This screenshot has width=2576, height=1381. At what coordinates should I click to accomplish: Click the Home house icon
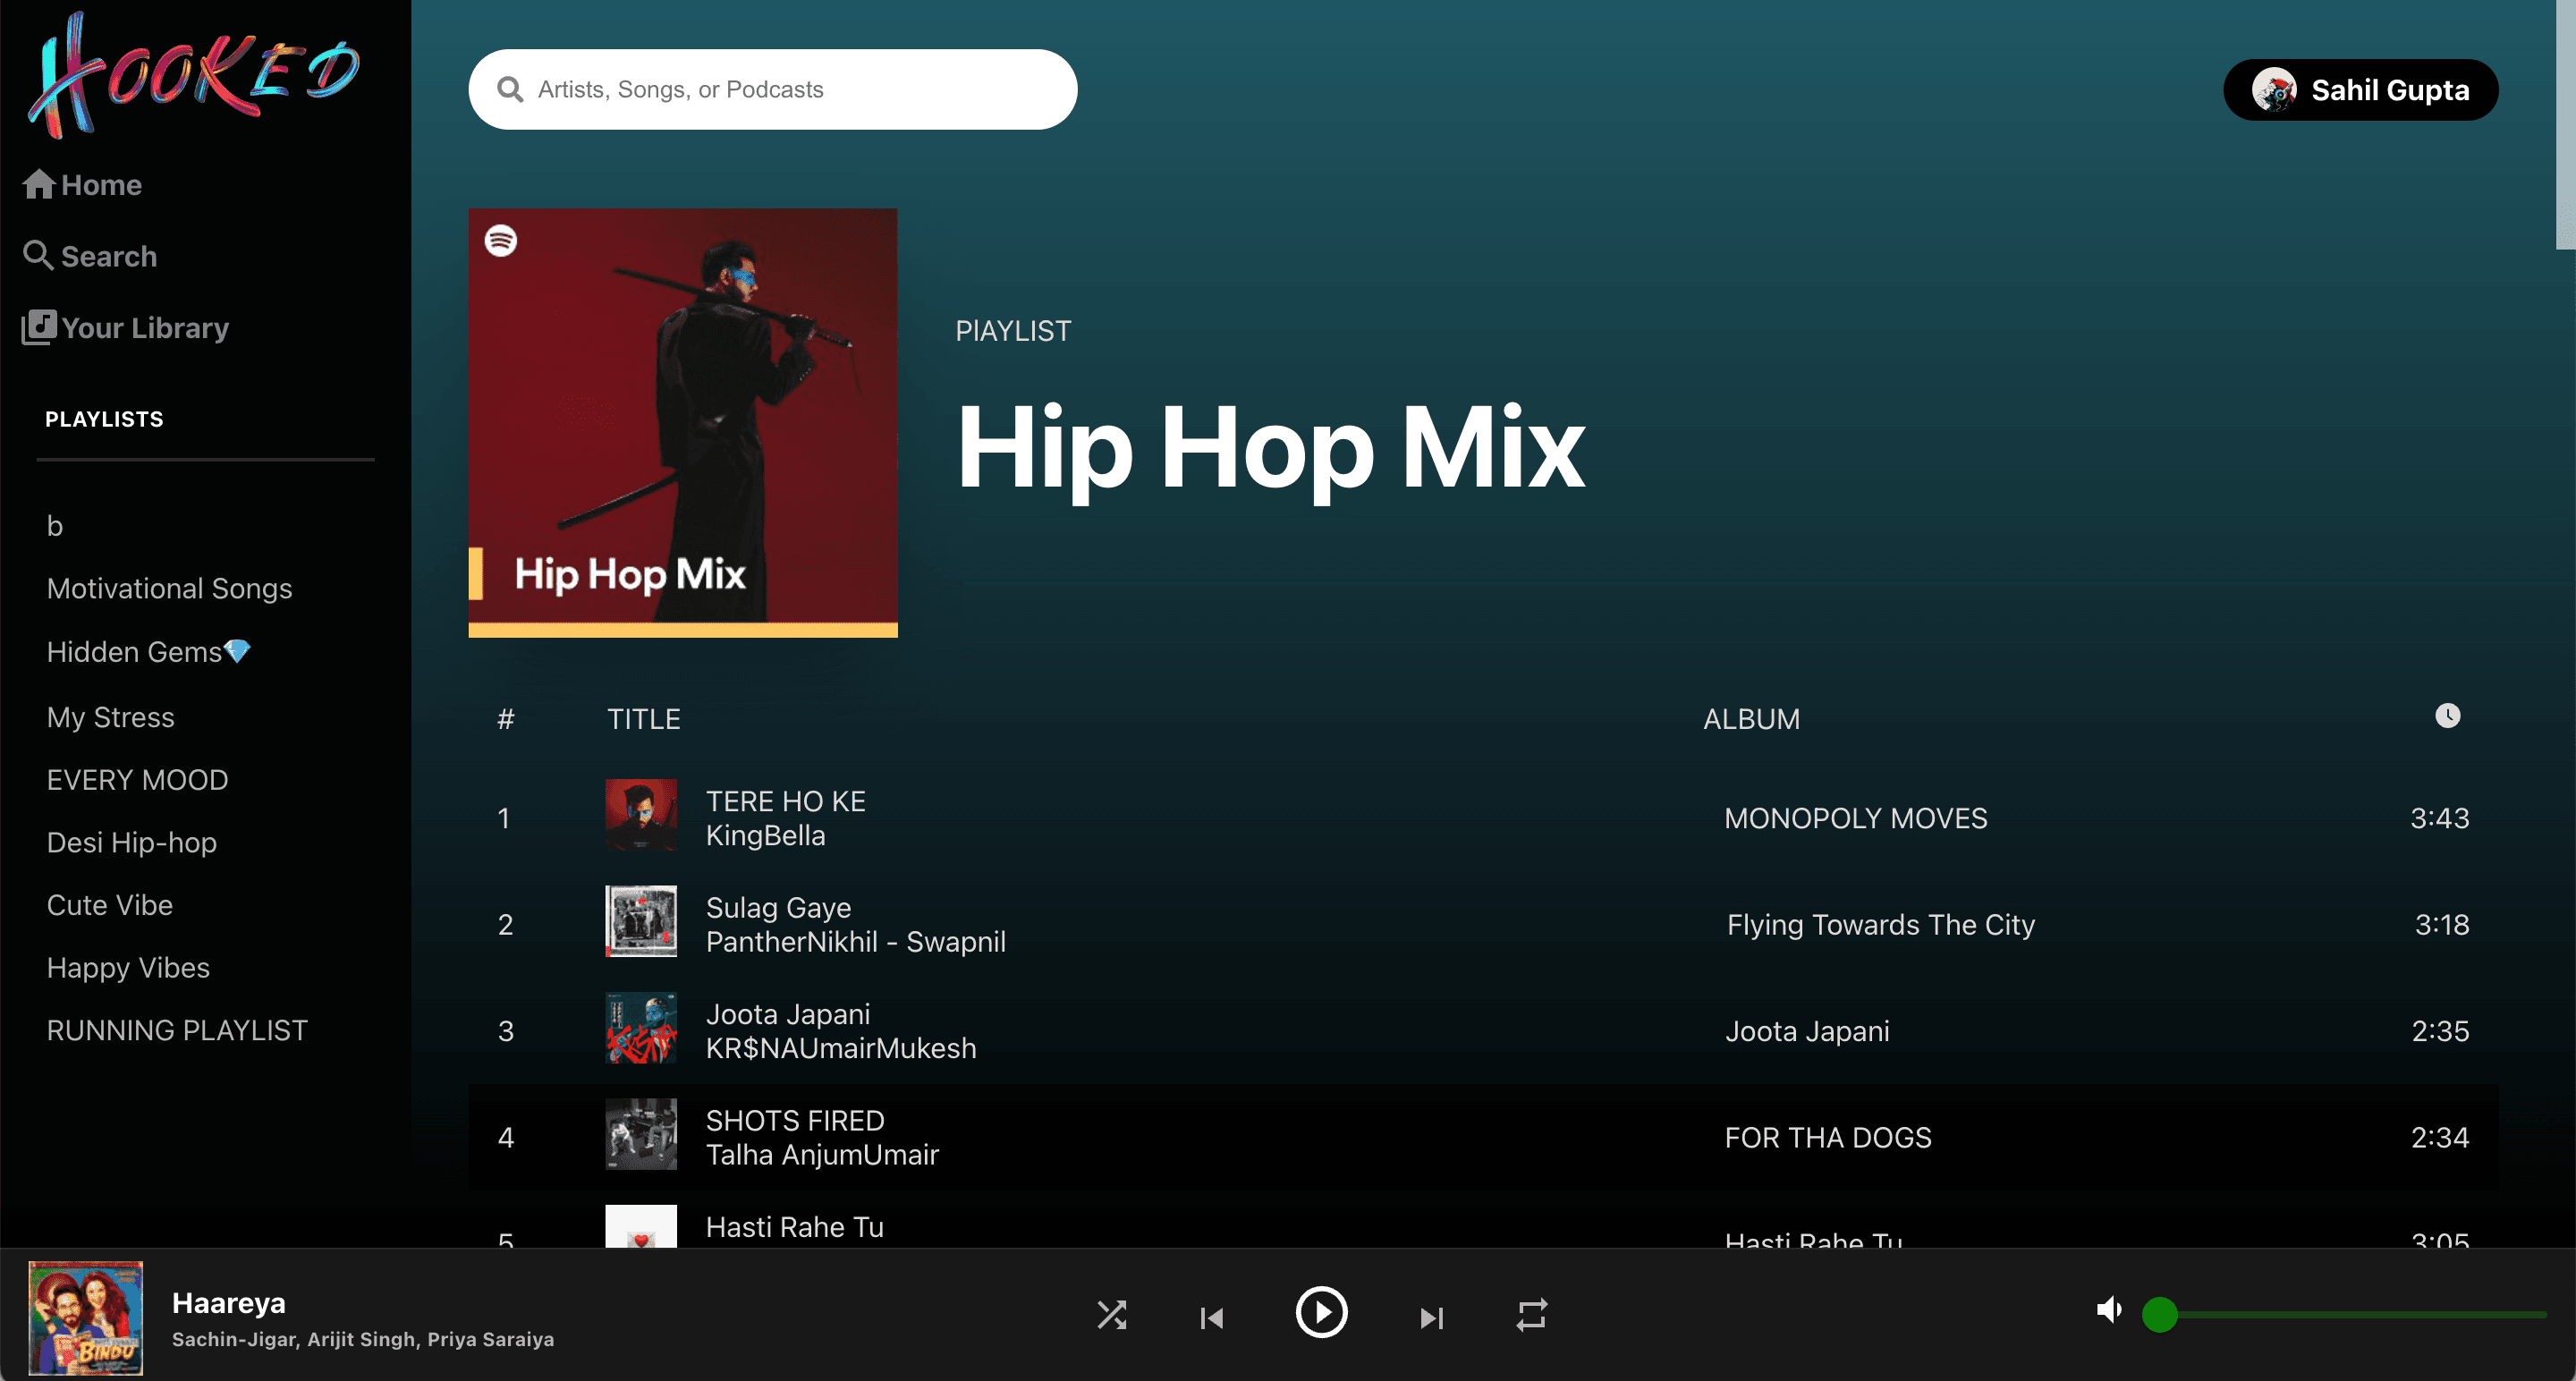[x=39, y=184]
